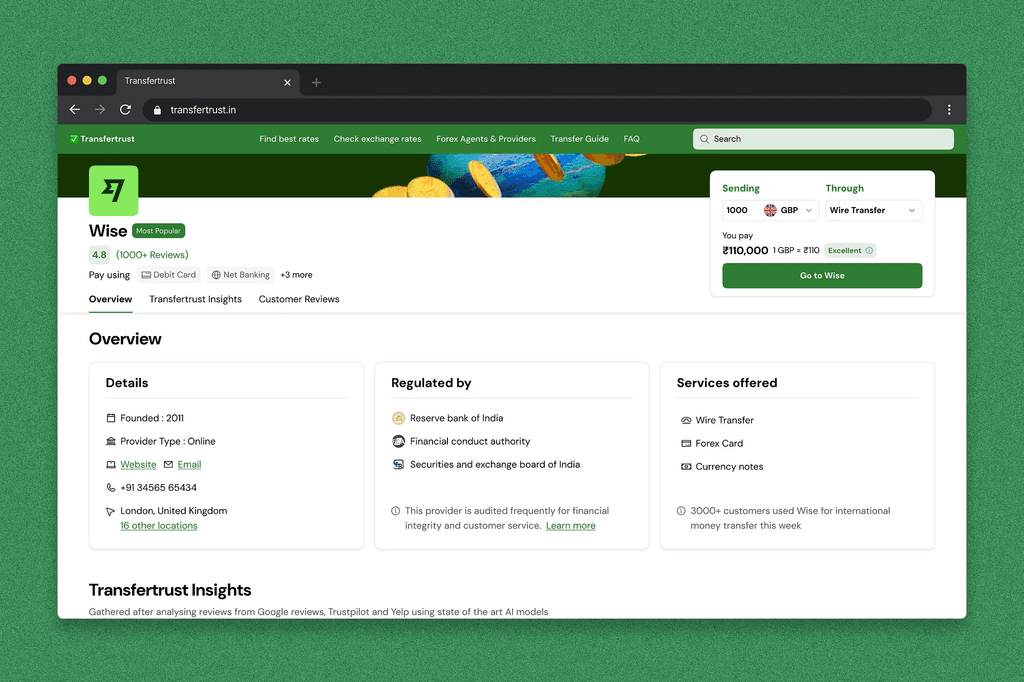Screen dimensions: 1024x682
Task: Switch to Customer Reviews tab
Action: pos(299,299)
